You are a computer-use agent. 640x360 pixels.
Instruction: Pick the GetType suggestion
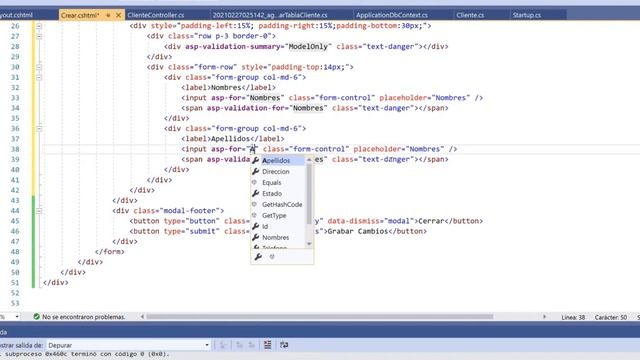274,216
